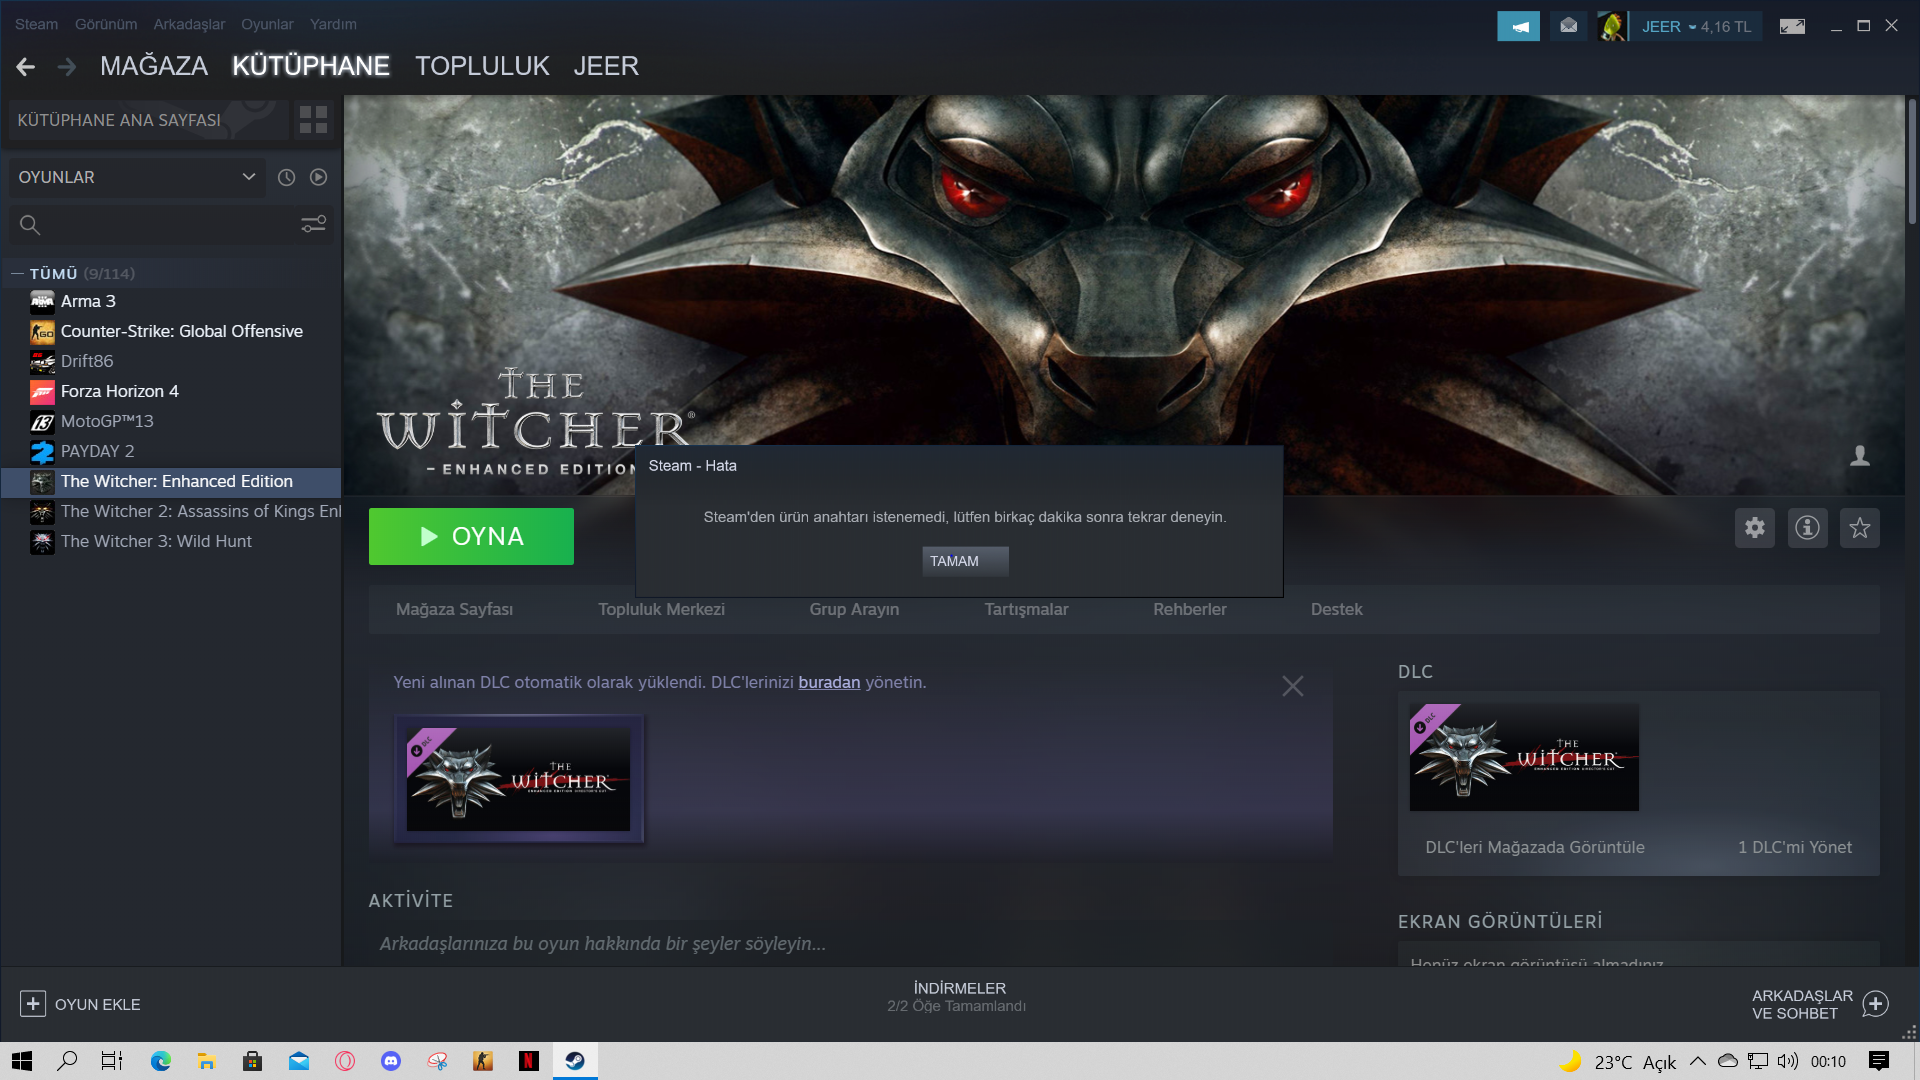Click the announcements megaphone icon
The height and width of the screenshot is (1080, 1920).
click(x=1517, y=26)
